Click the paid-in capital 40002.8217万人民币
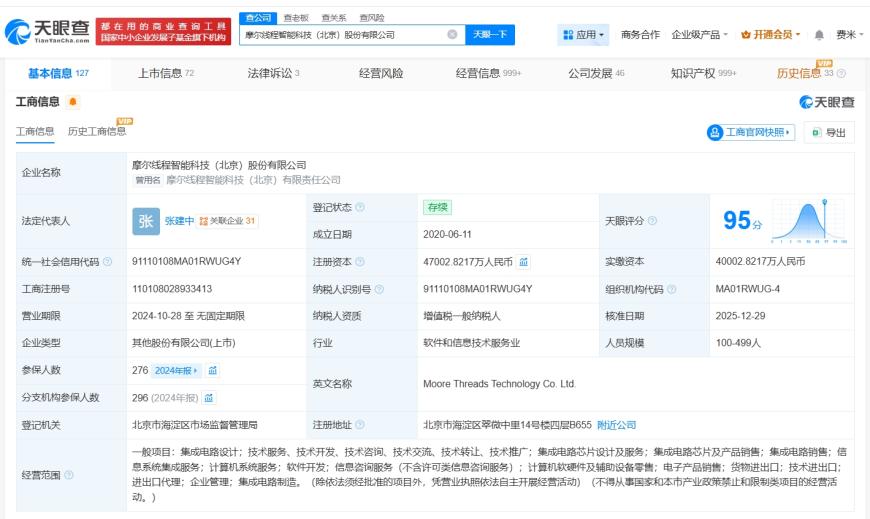This screenshot has width=870, height=519. pyautogui.click(x=760, y=261)
